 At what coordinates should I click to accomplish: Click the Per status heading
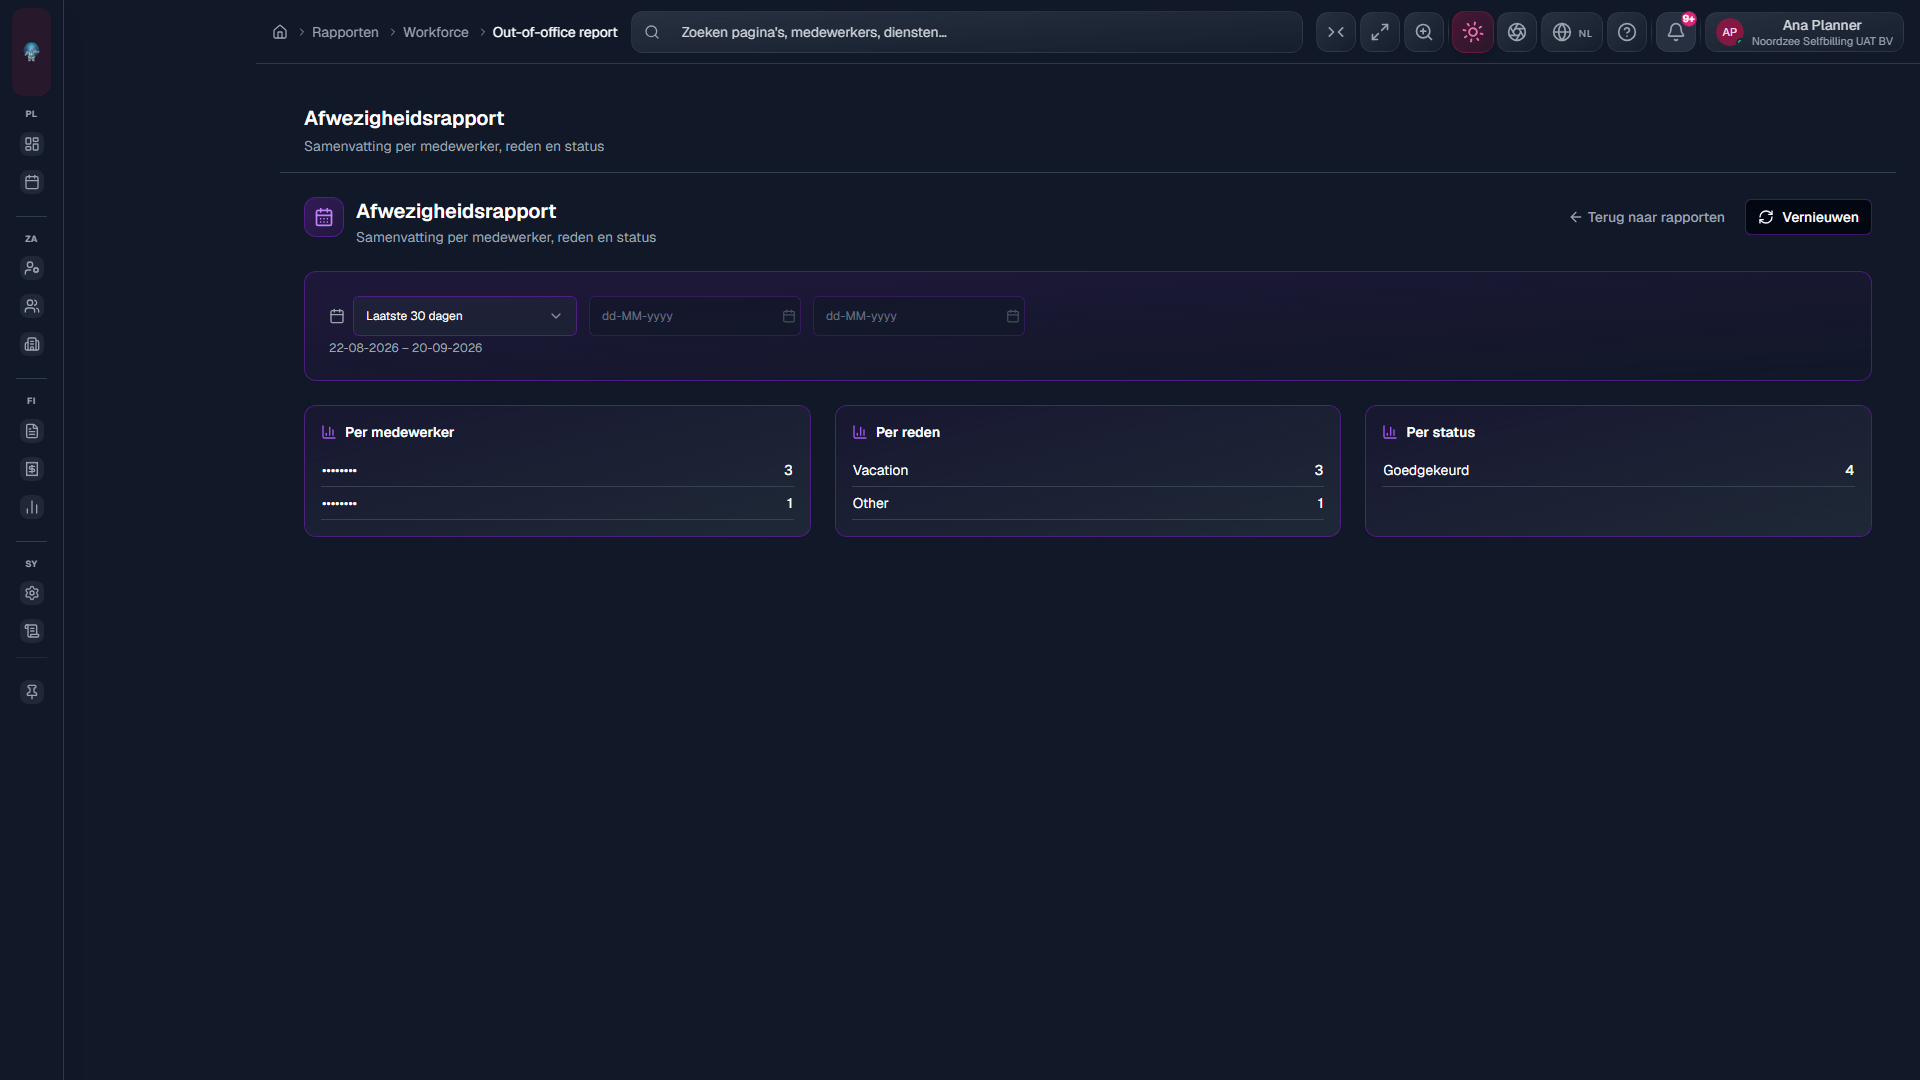tap(1440, 432)
